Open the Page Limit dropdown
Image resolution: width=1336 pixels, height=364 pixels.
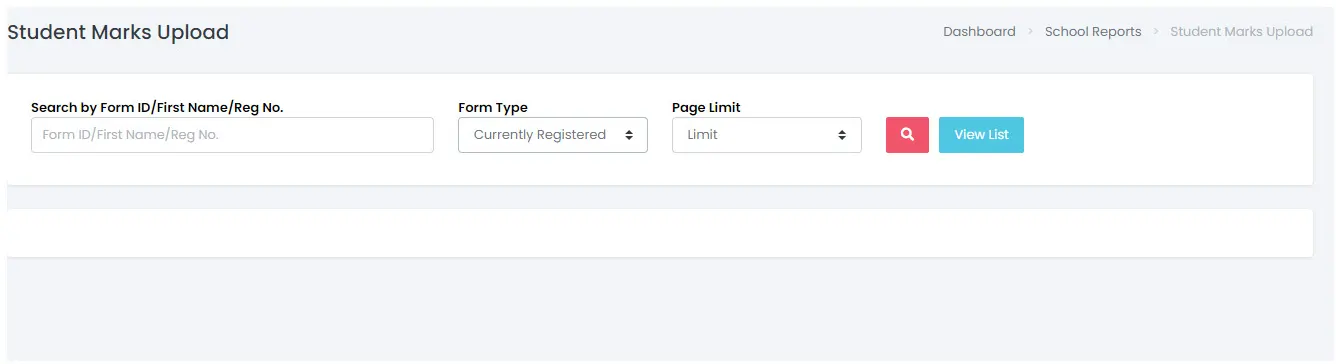click(x=767, y=135)
